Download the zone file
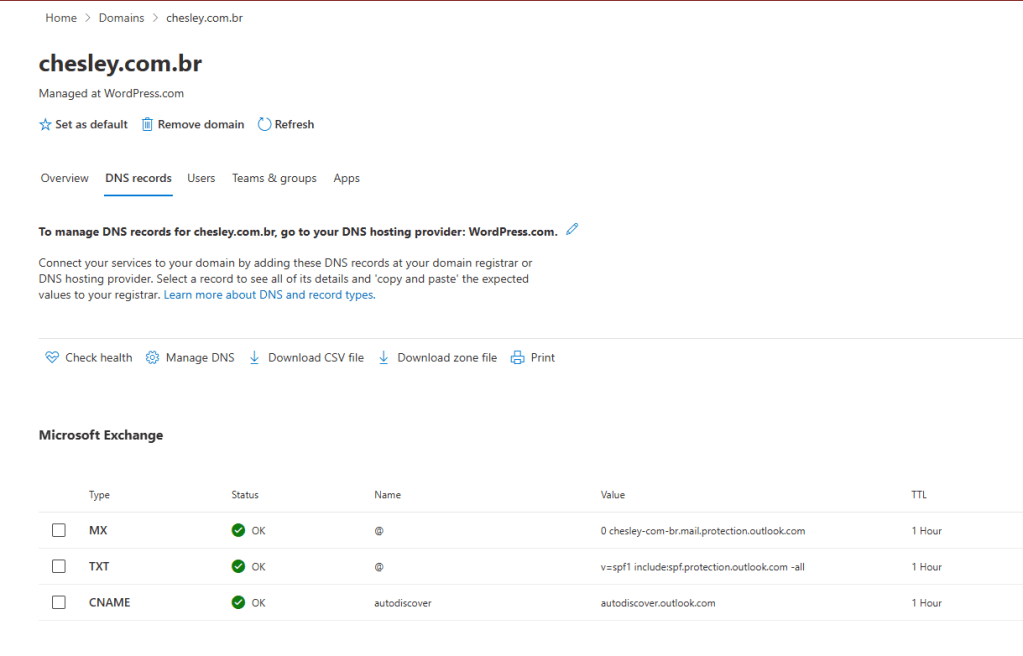 click(x=446, y=358)
